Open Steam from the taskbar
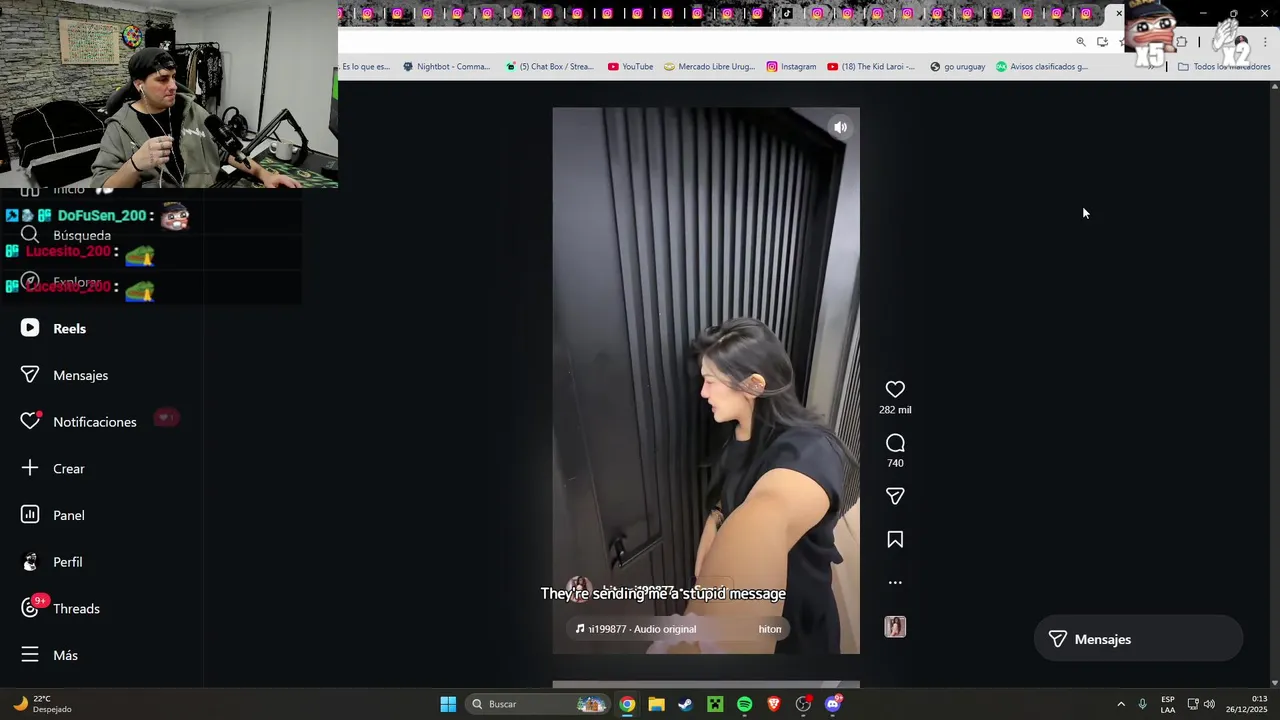Screen dimensions: 1280x720 click(x=685, y=704)
